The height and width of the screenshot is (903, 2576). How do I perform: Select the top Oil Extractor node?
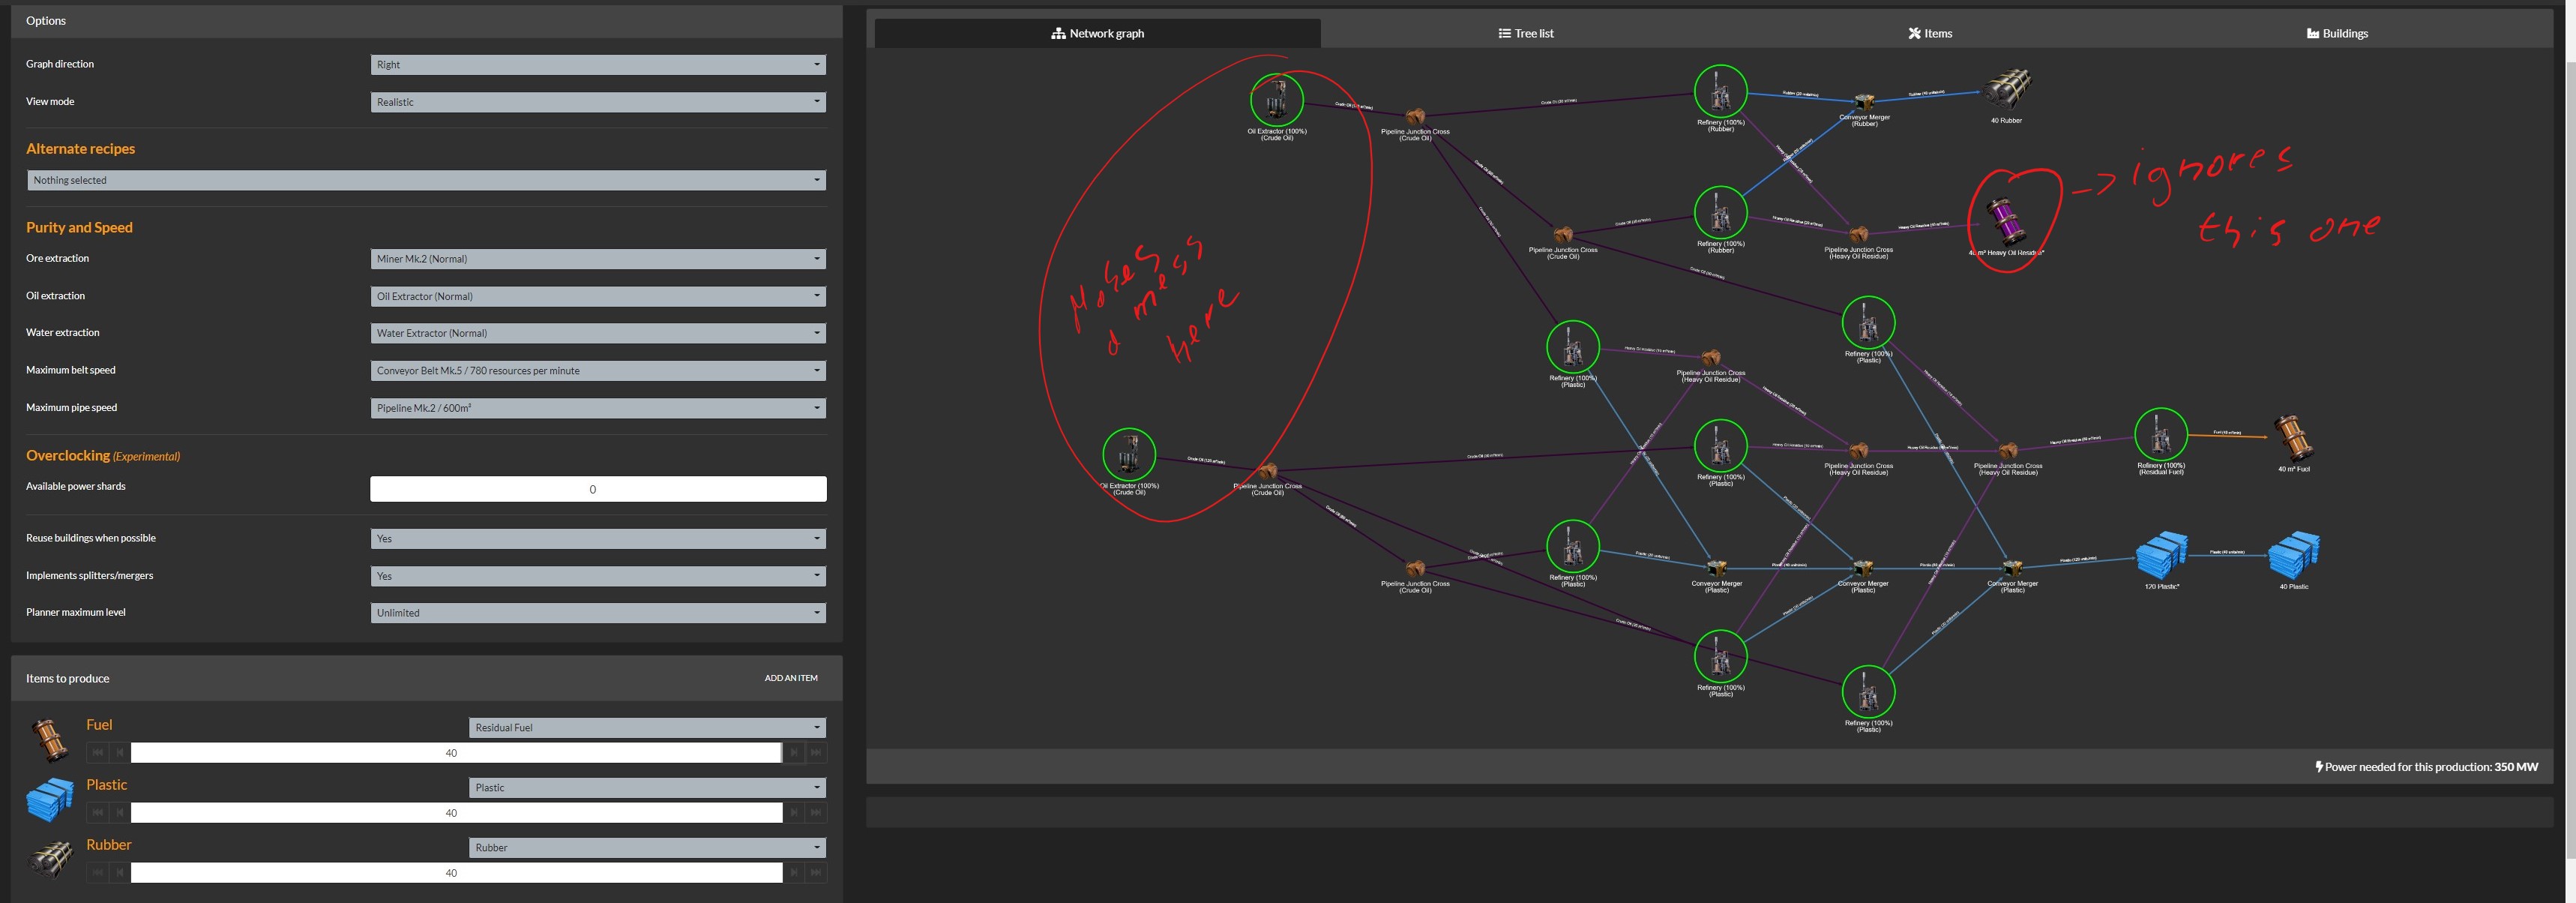pyautogui.click(x=1277, y=100)
